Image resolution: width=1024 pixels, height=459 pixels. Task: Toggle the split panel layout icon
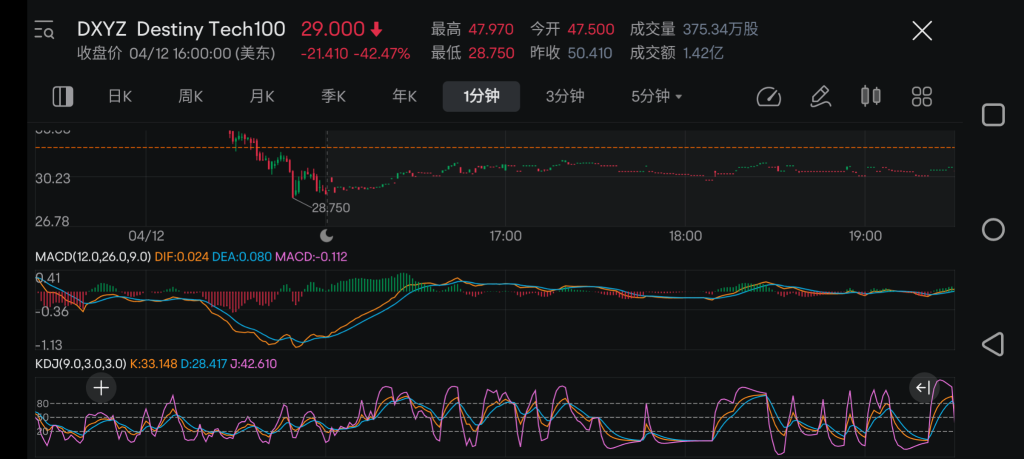coord(63,97)
